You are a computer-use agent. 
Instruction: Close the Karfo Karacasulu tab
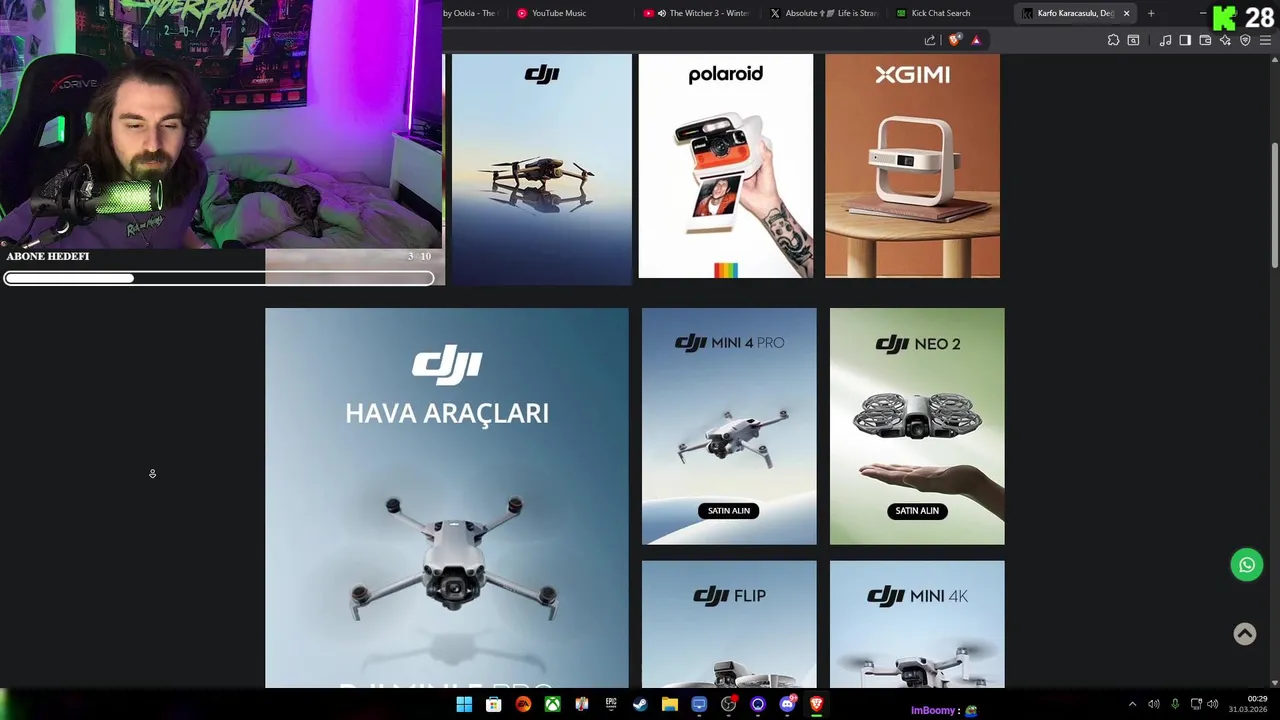pos(1126,13)
